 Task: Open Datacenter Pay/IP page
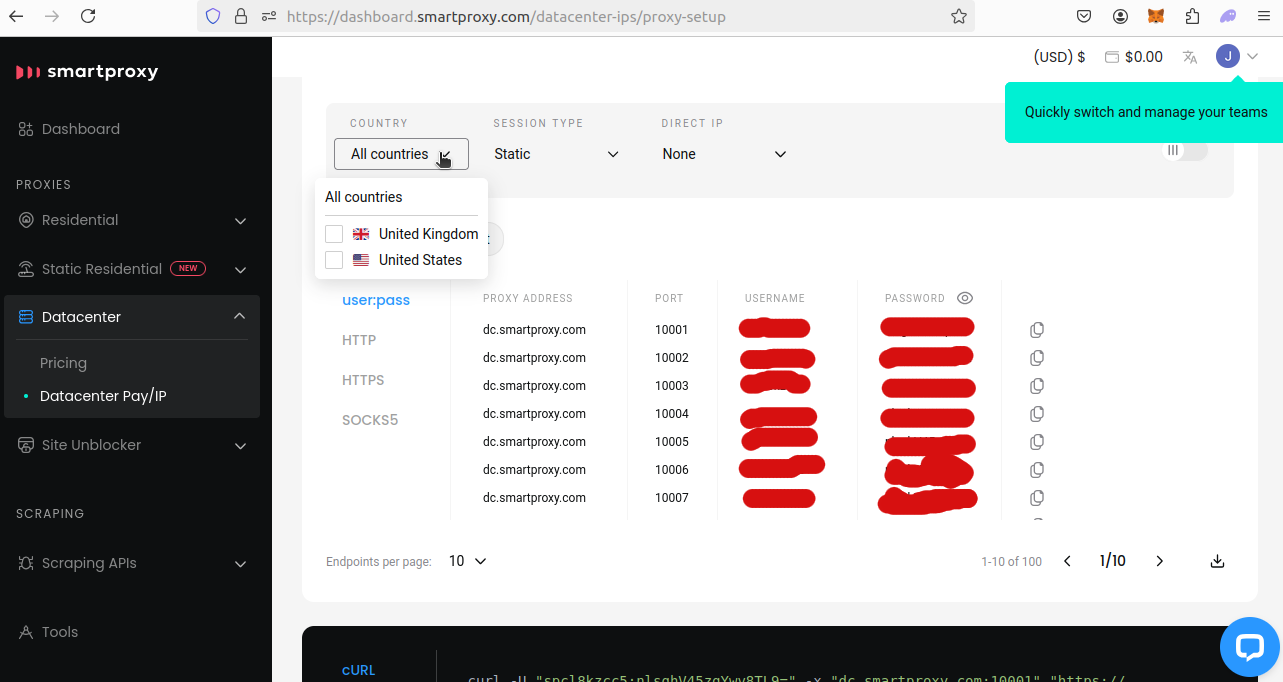click(103, 396)
